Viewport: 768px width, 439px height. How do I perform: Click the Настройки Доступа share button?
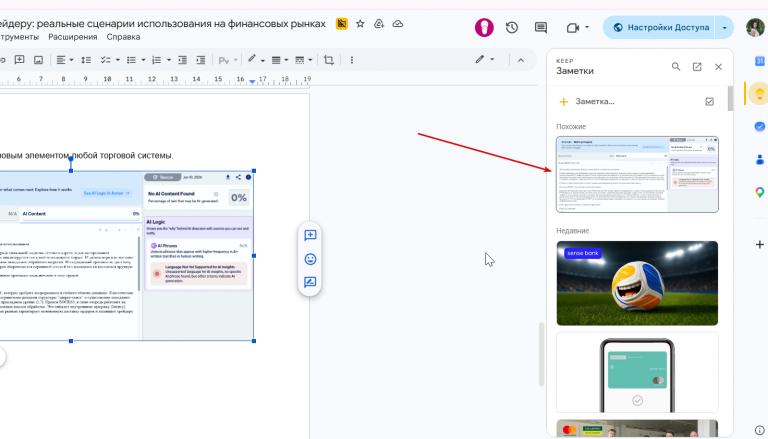(659, 27)
